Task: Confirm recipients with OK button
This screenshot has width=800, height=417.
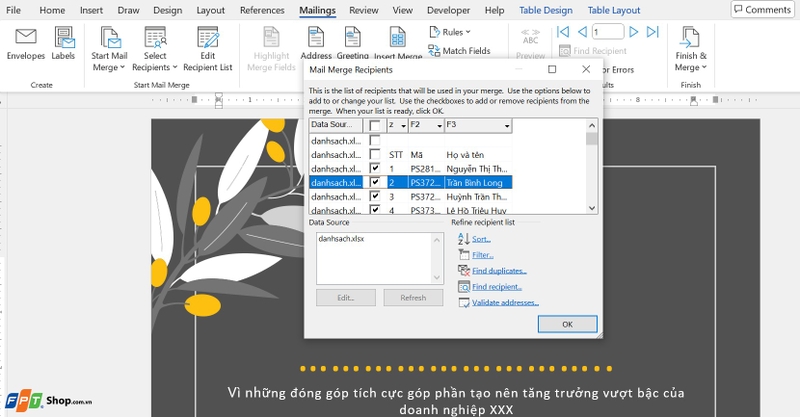Action: click(x=567, y=324)
